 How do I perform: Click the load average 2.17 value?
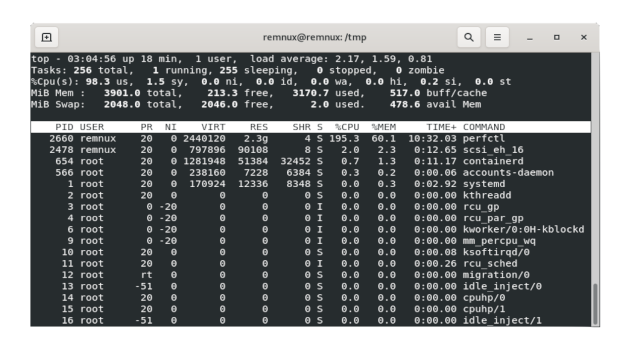pyautogui.click(x=347, y=59)
